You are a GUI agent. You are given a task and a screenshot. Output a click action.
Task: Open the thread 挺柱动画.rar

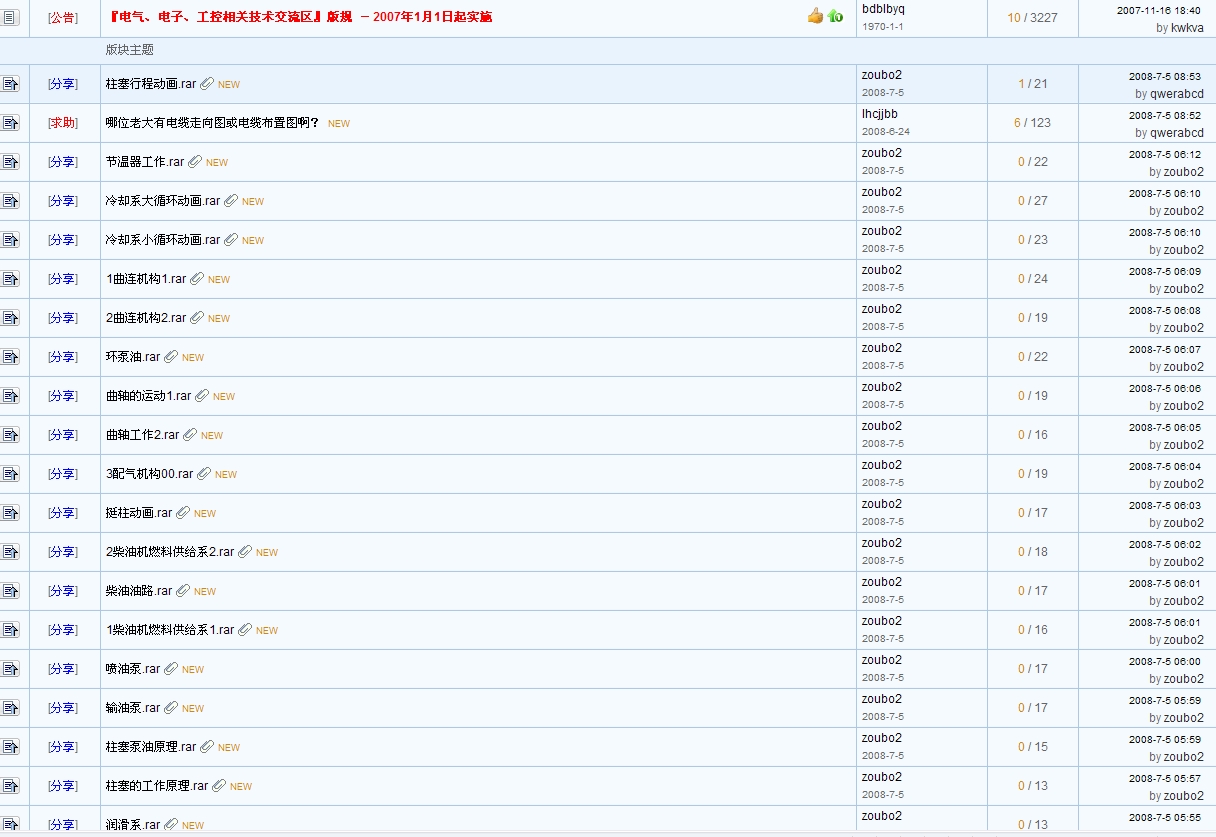click(139, 513)
